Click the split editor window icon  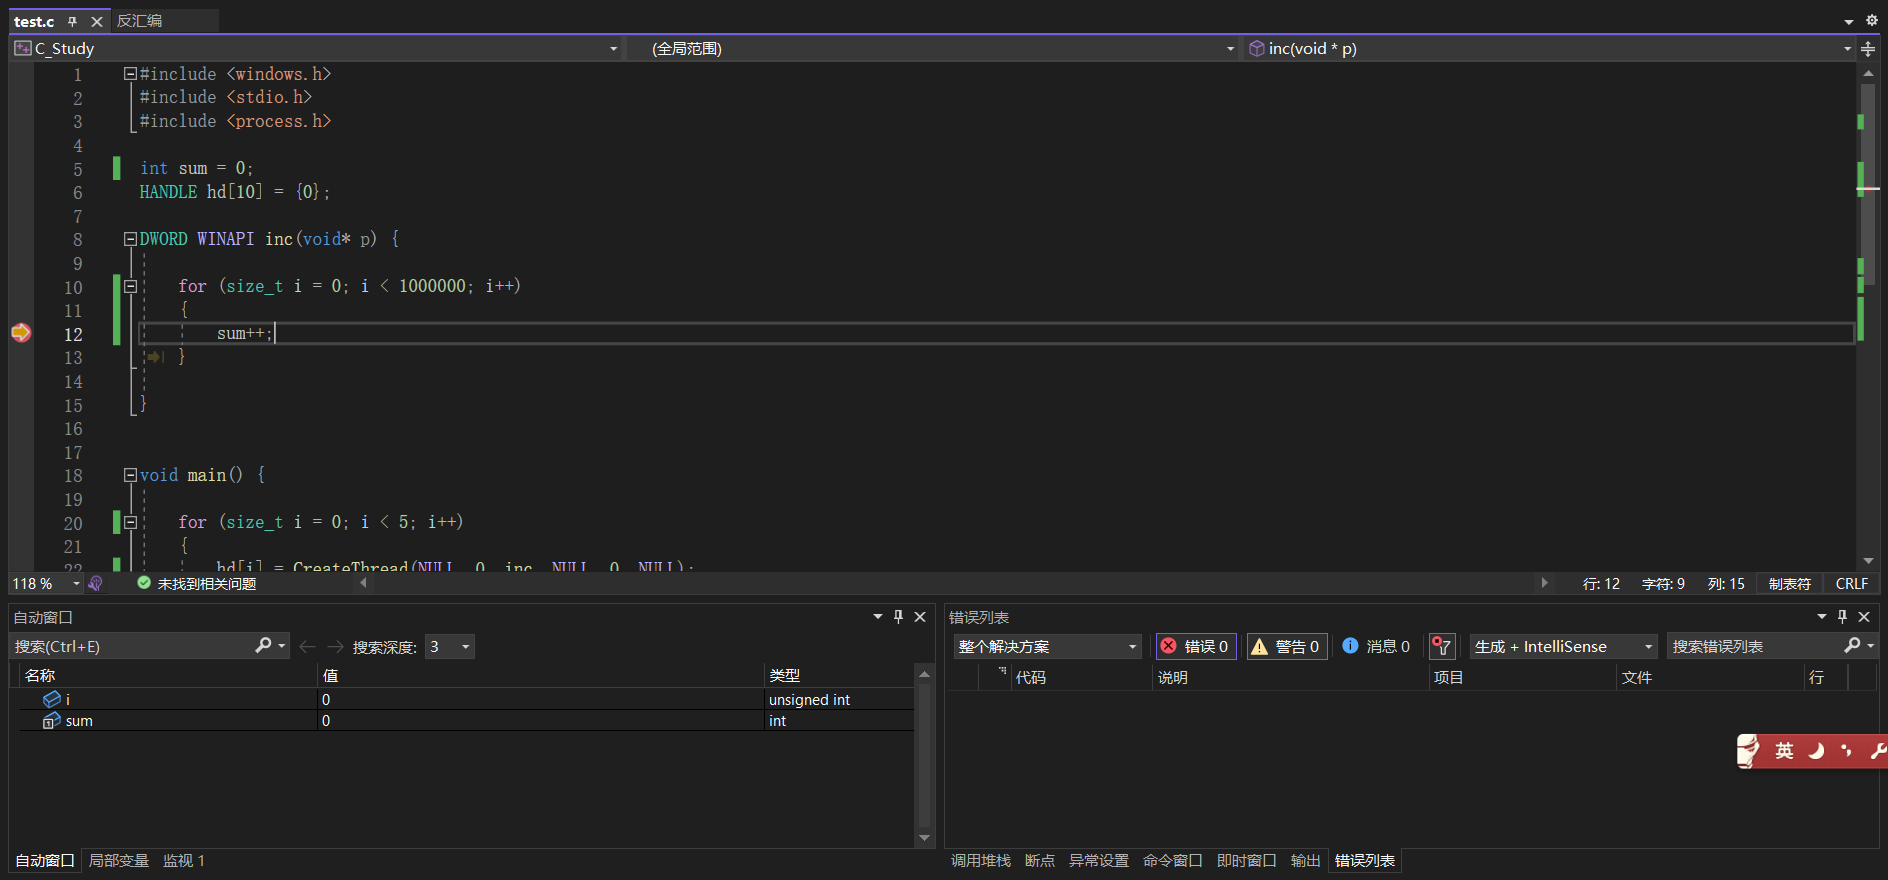[1868, 49]
